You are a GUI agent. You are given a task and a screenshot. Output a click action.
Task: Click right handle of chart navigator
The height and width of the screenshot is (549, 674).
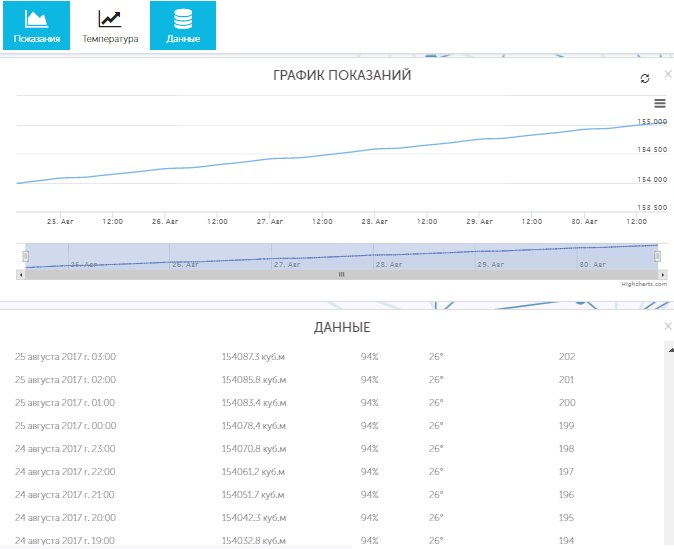coord(657,256)
